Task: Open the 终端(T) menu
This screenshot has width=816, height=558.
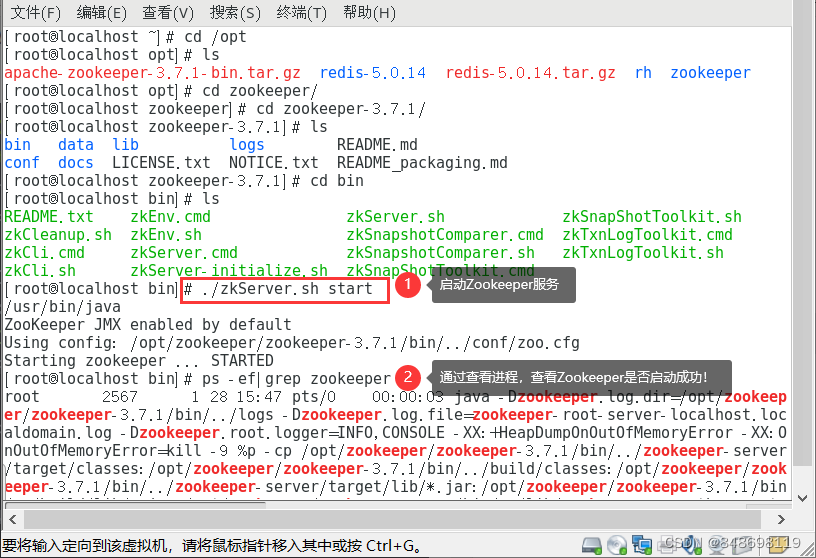Action: pos(302,12)
